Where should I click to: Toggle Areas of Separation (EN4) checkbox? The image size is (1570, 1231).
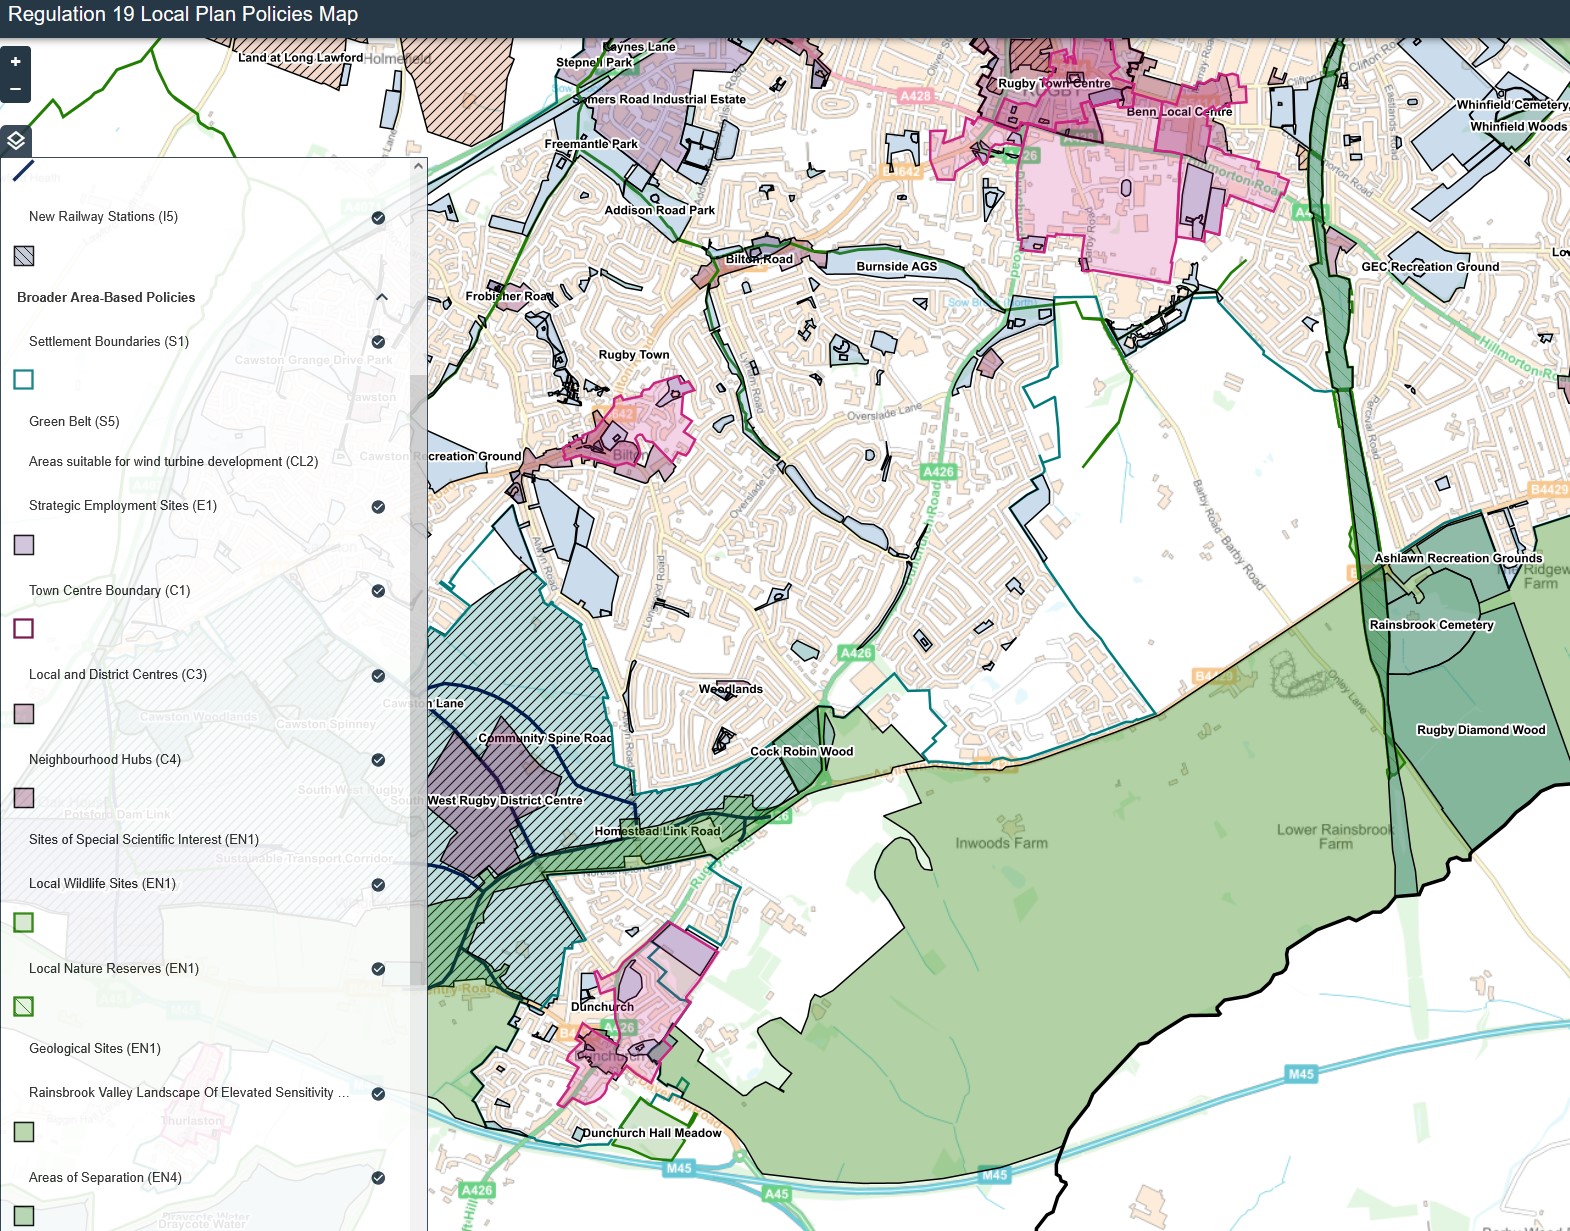[x=378, y=1178]
